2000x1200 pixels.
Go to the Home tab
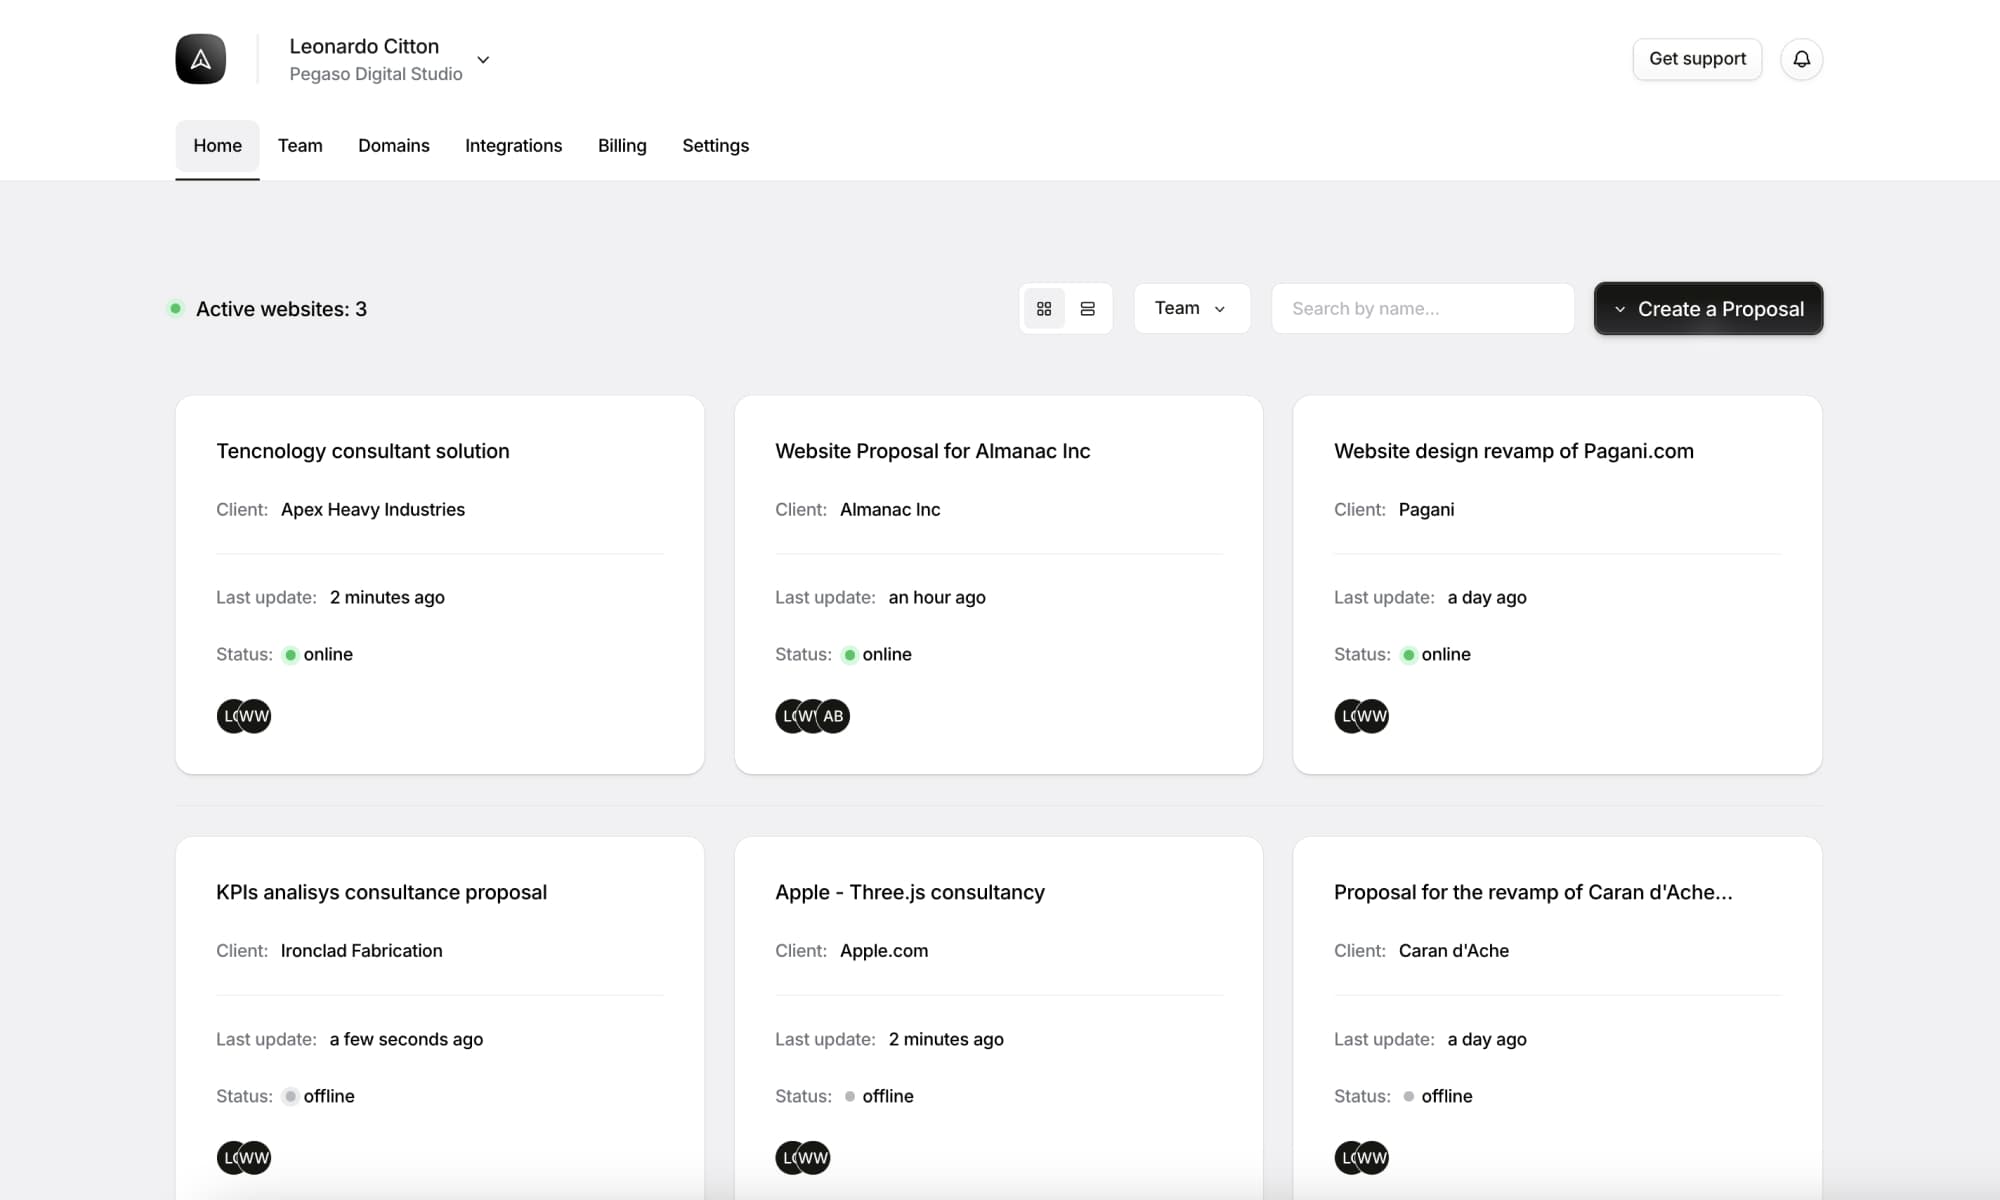pos(217,146)
